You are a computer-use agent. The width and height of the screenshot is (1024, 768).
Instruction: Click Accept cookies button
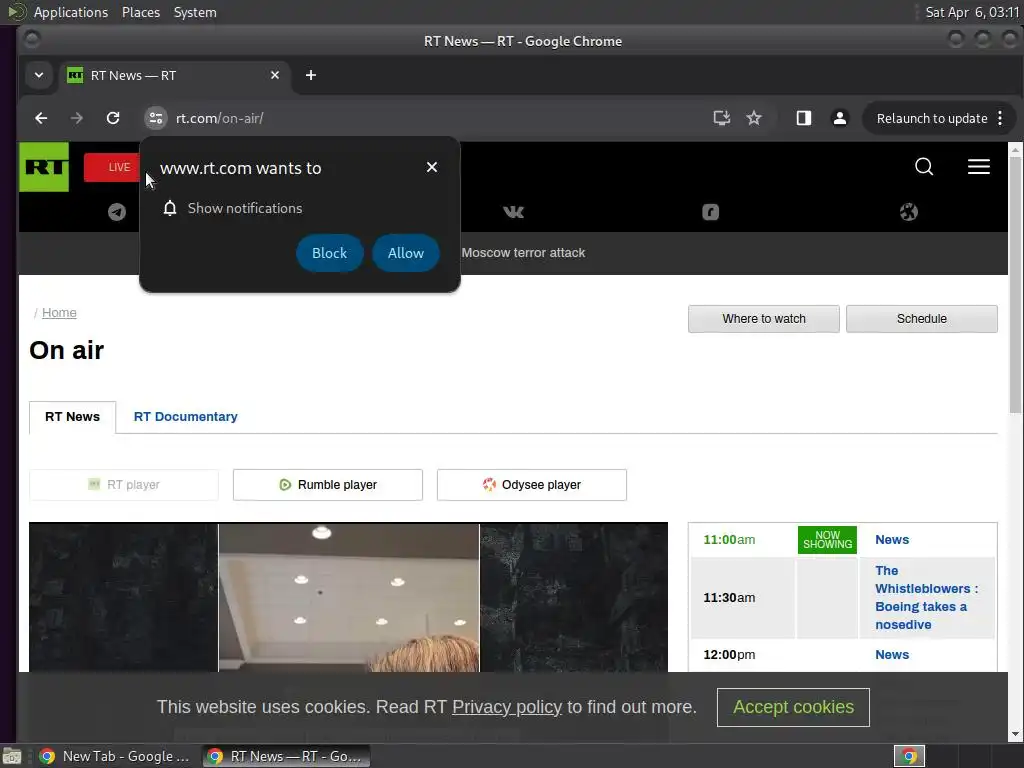[793, 707]
